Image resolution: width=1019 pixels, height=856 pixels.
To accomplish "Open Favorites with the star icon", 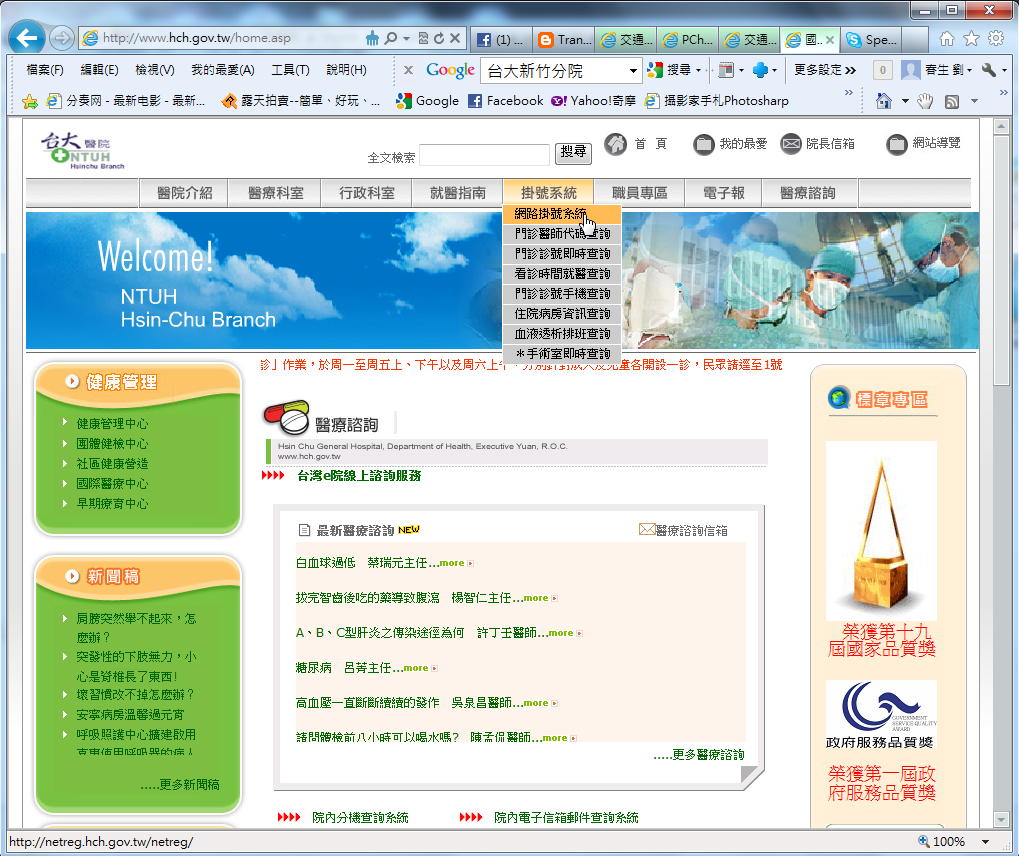I will pyautogui.click(x=972, y=39).
